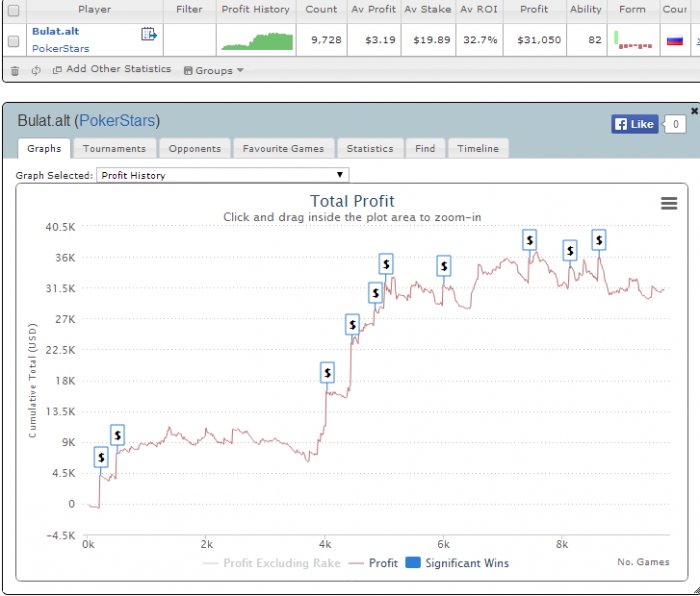Sort by Av Stake column header
The image size is (700, 596).
click(428, 9)
